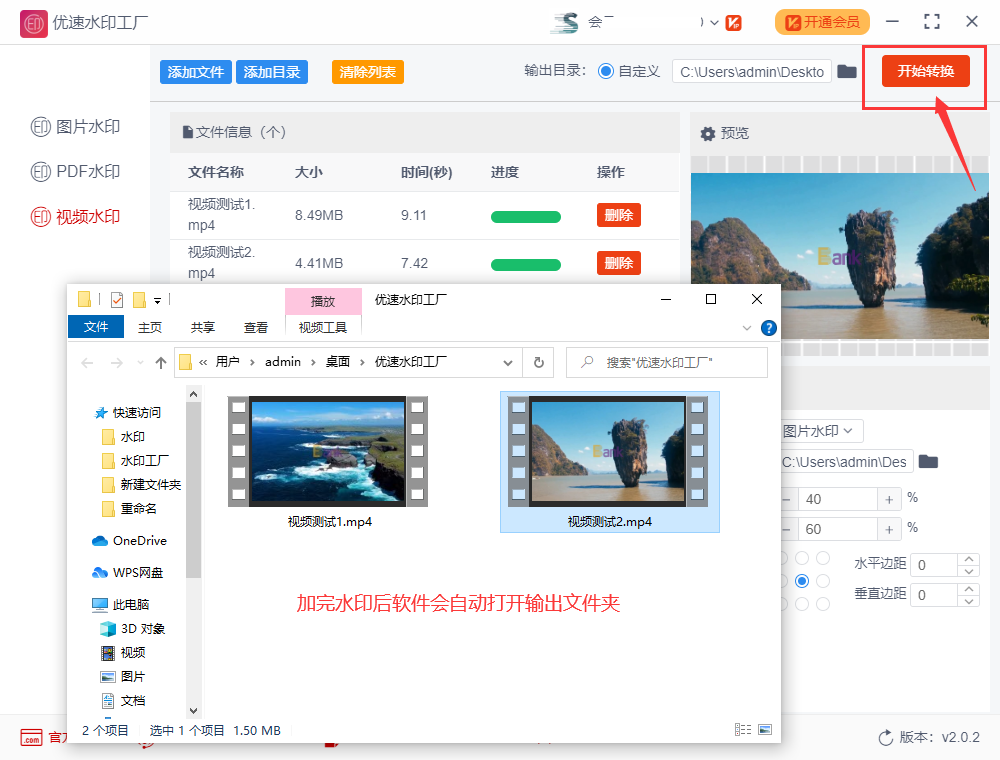This screenshot has width=1000, height=760.
Task: Click the update icon next to 版本 v2.0.2
Action: click(x=884, y=737)
